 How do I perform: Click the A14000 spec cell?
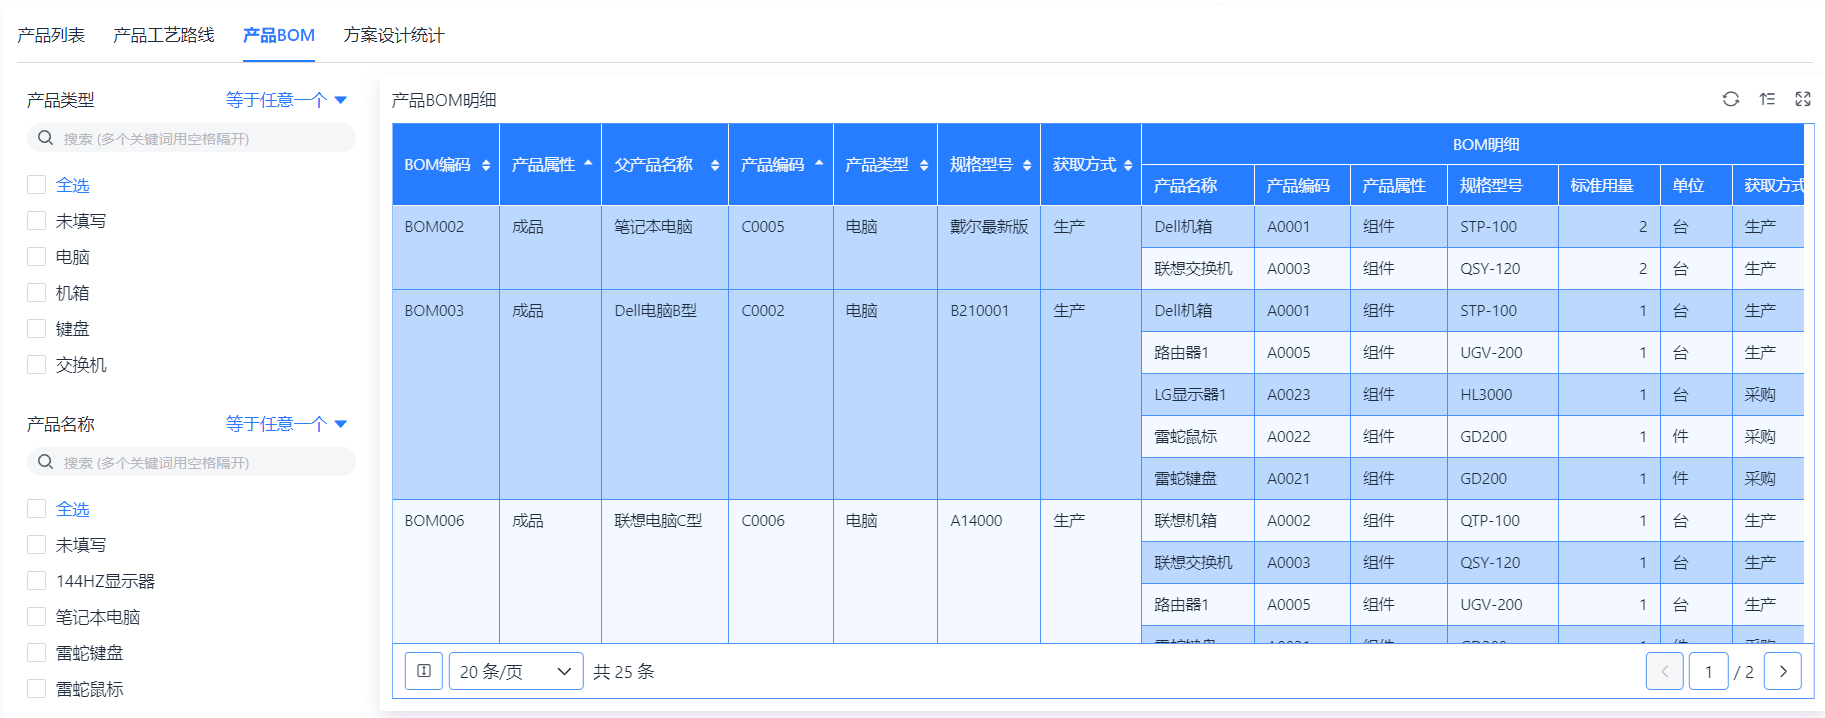pos(989,571)
